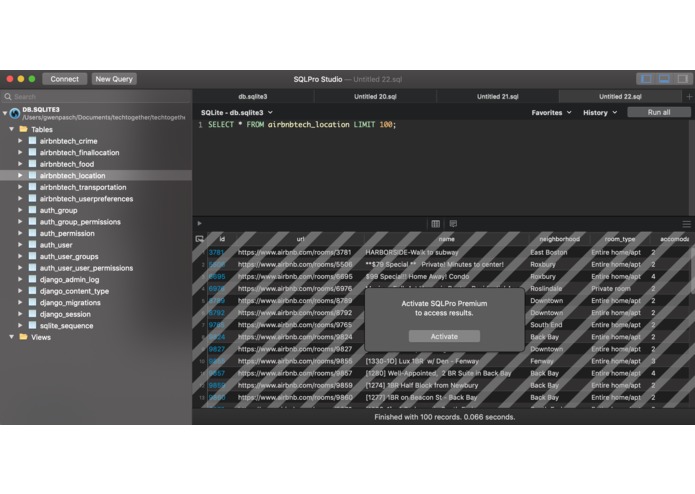
Task: Click into the SQL query editor line
Action: click(x=302, y=124)
